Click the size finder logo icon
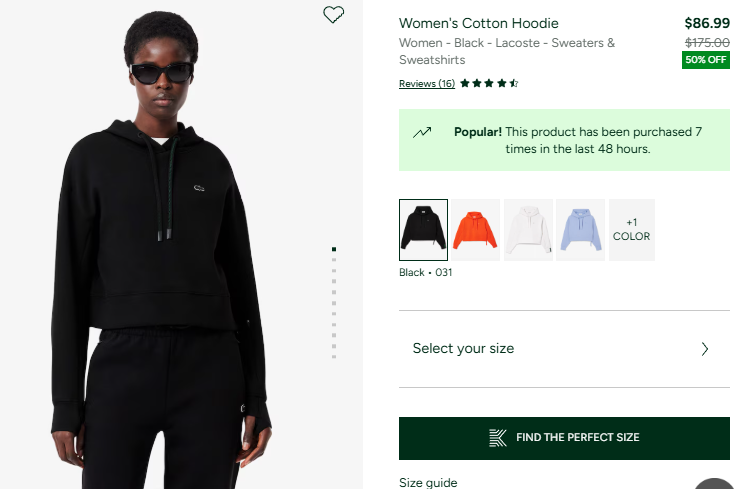Viewport: 741px width, 489px height. pyautogui.click(x=498, y=437)
